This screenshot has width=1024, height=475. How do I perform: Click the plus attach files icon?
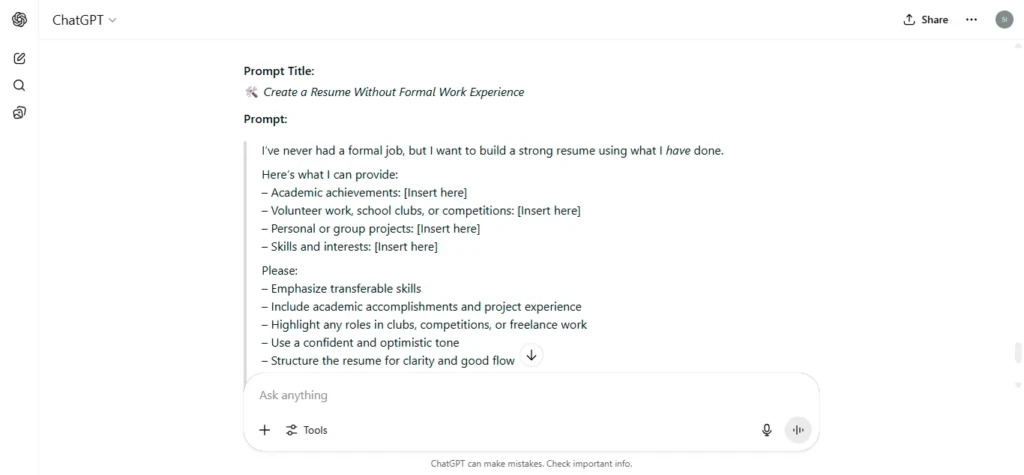[264, 430]
